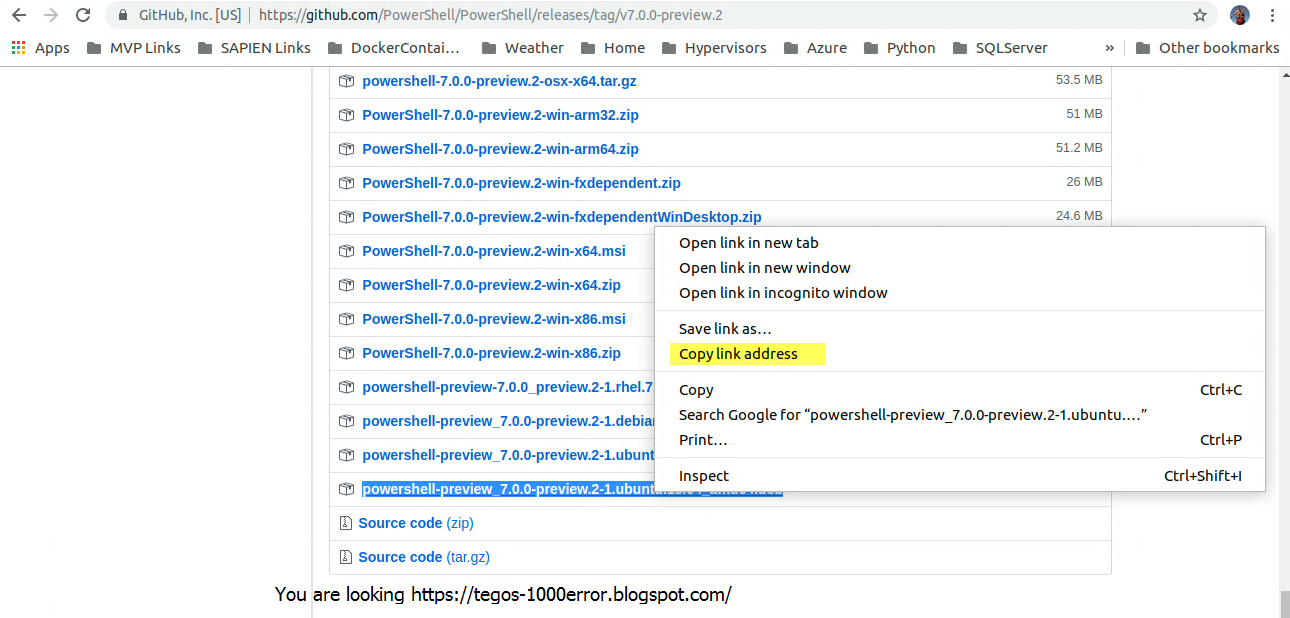This screenshot has height=618, width=1290.
Task: Reload the page with the refresh icon
Action: [x=83, y=15]
